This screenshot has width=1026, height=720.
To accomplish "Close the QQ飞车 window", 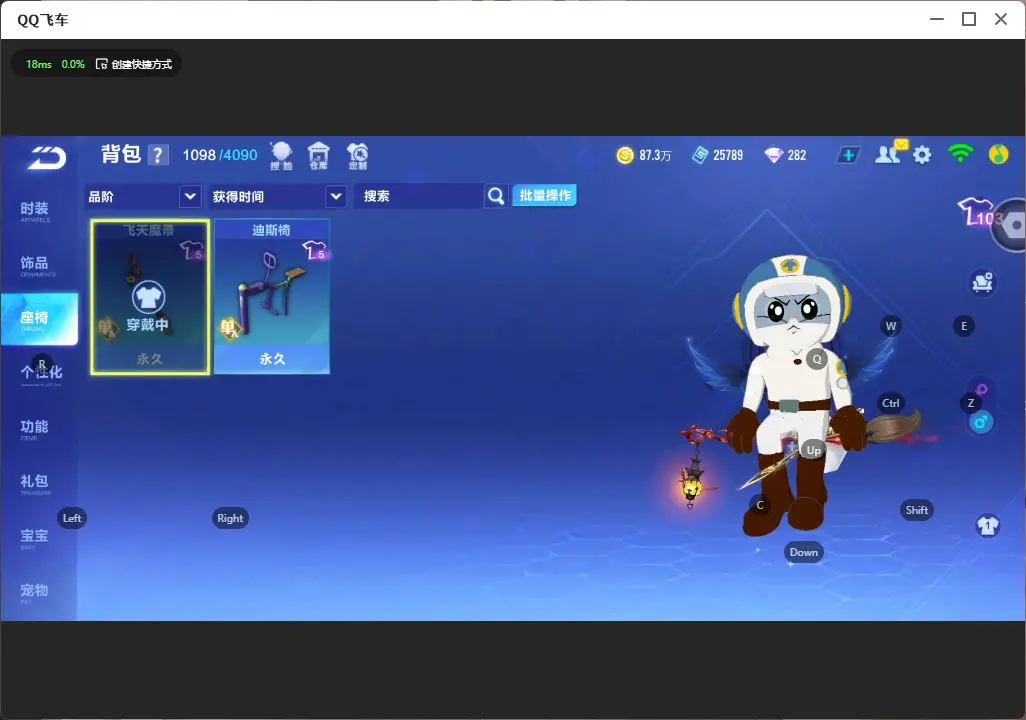I will 1001,19.
